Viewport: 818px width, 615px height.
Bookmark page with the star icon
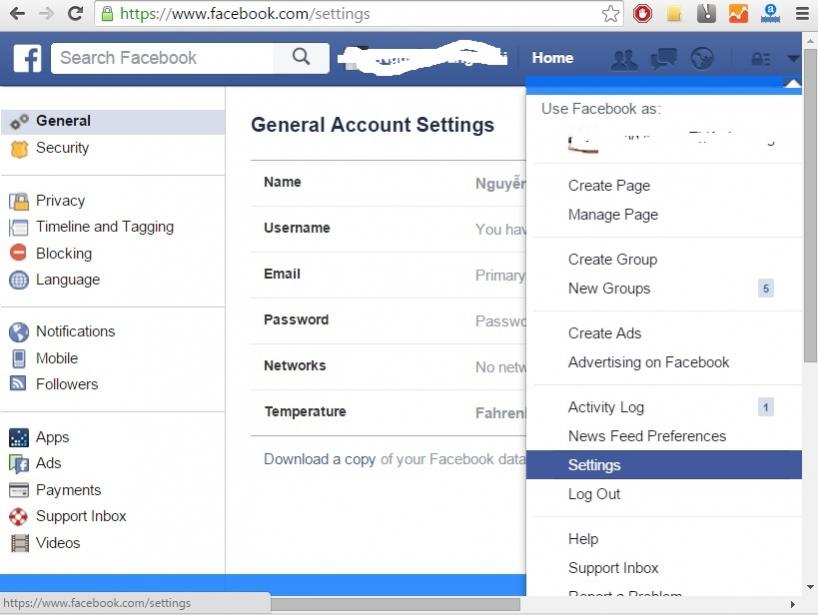610,14
